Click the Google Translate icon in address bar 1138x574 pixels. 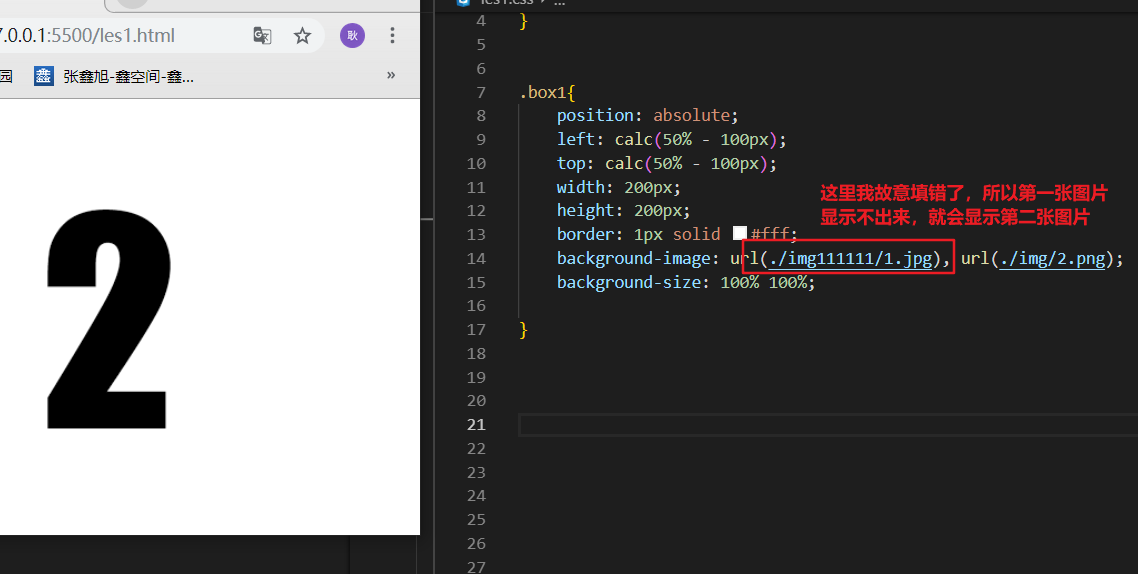coord(262,36)
